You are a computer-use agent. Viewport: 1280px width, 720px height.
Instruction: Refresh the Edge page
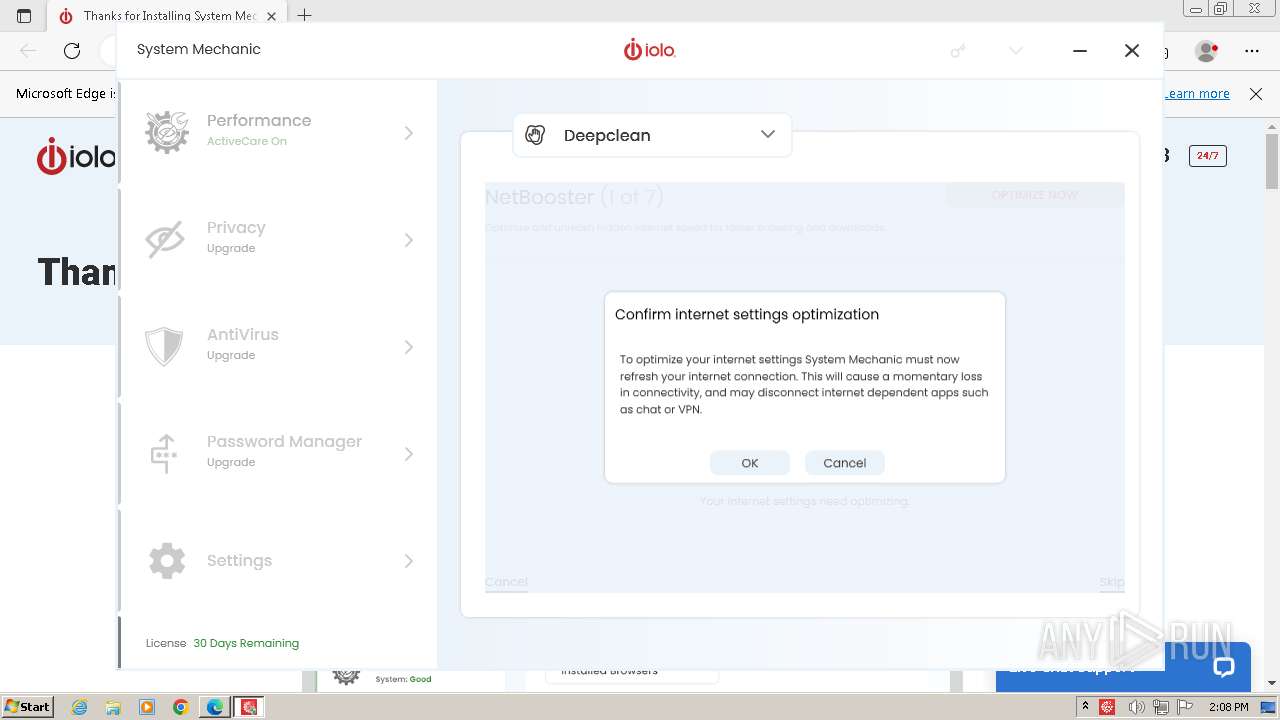72,50
